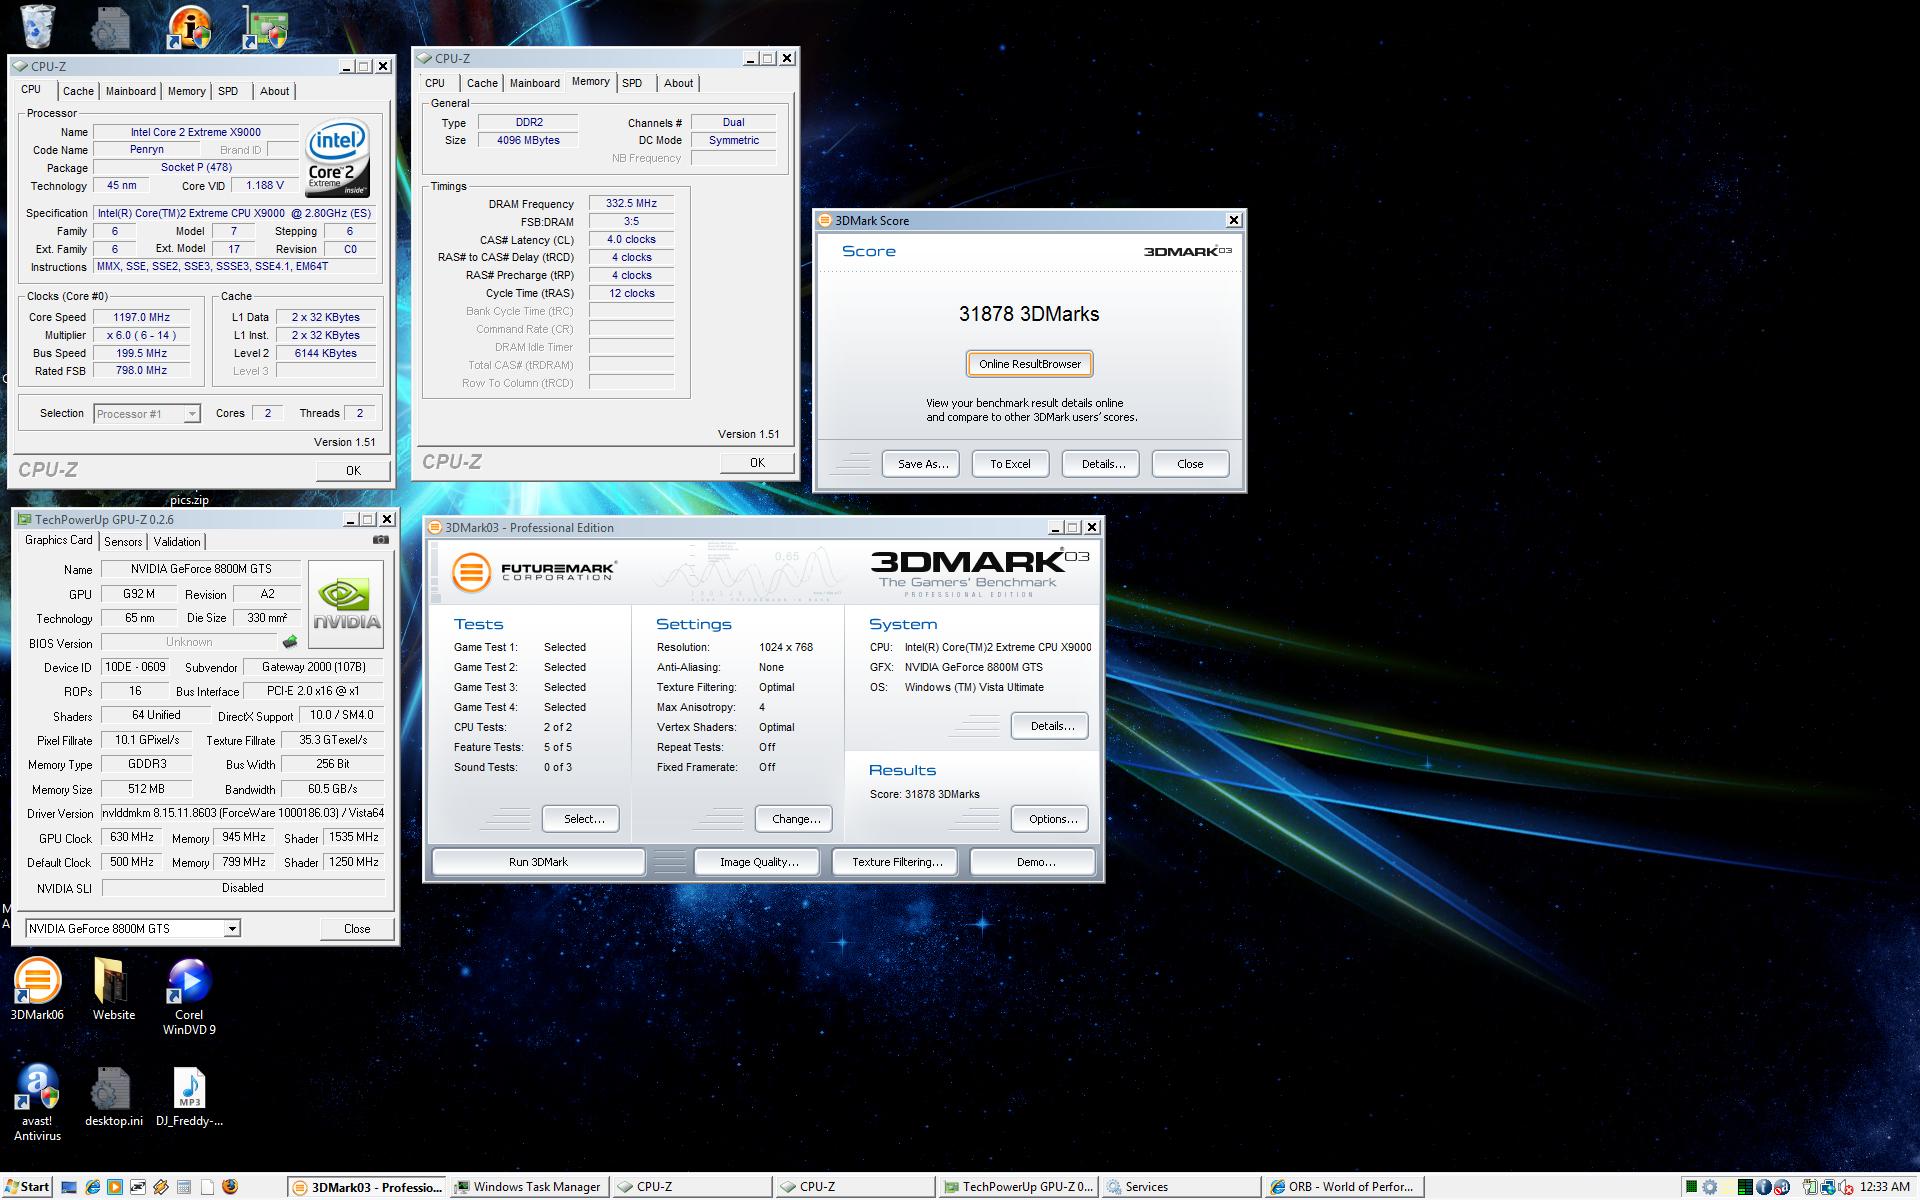Click Select tests button in 3DMark03

pos(581,819)
